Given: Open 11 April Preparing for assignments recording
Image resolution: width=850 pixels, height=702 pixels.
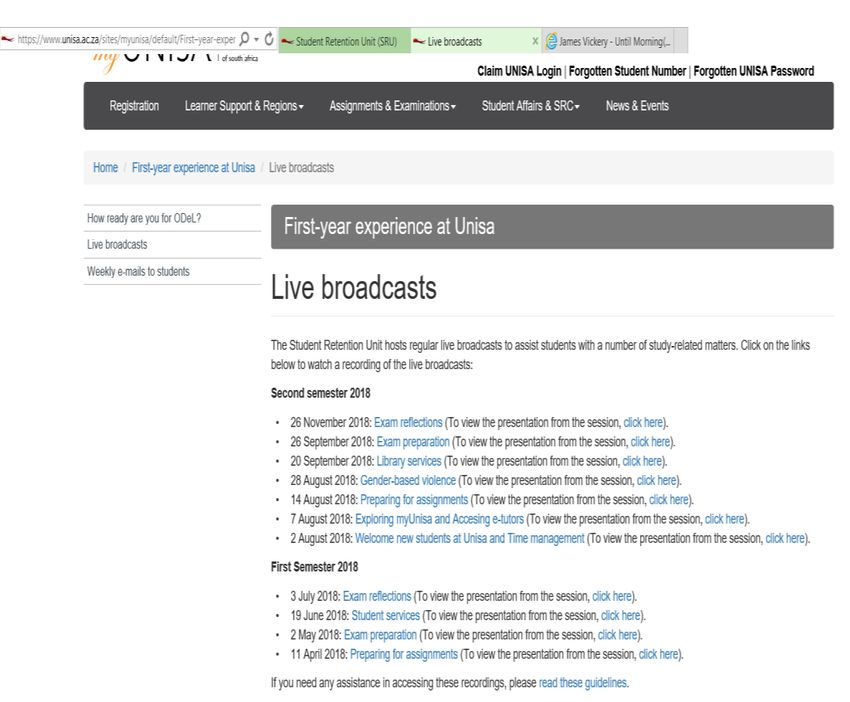Looking at the screenshot, I should [x=403, y=654].
